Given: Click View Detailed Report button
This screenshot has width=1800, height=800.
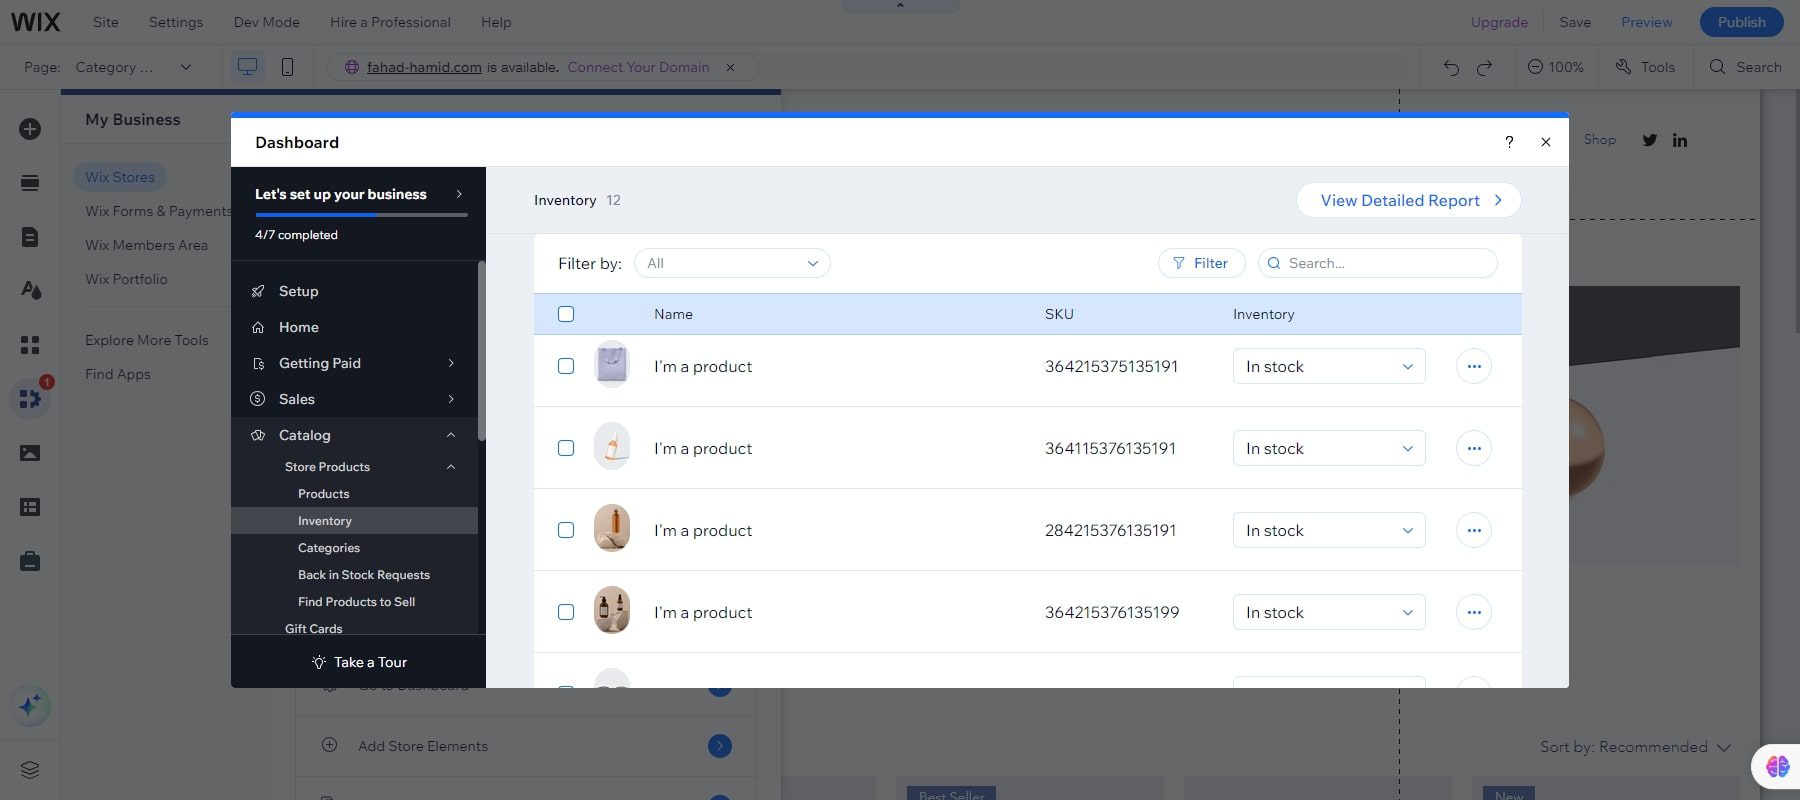Looking at the screenshot, I should tap(1408, 200).
